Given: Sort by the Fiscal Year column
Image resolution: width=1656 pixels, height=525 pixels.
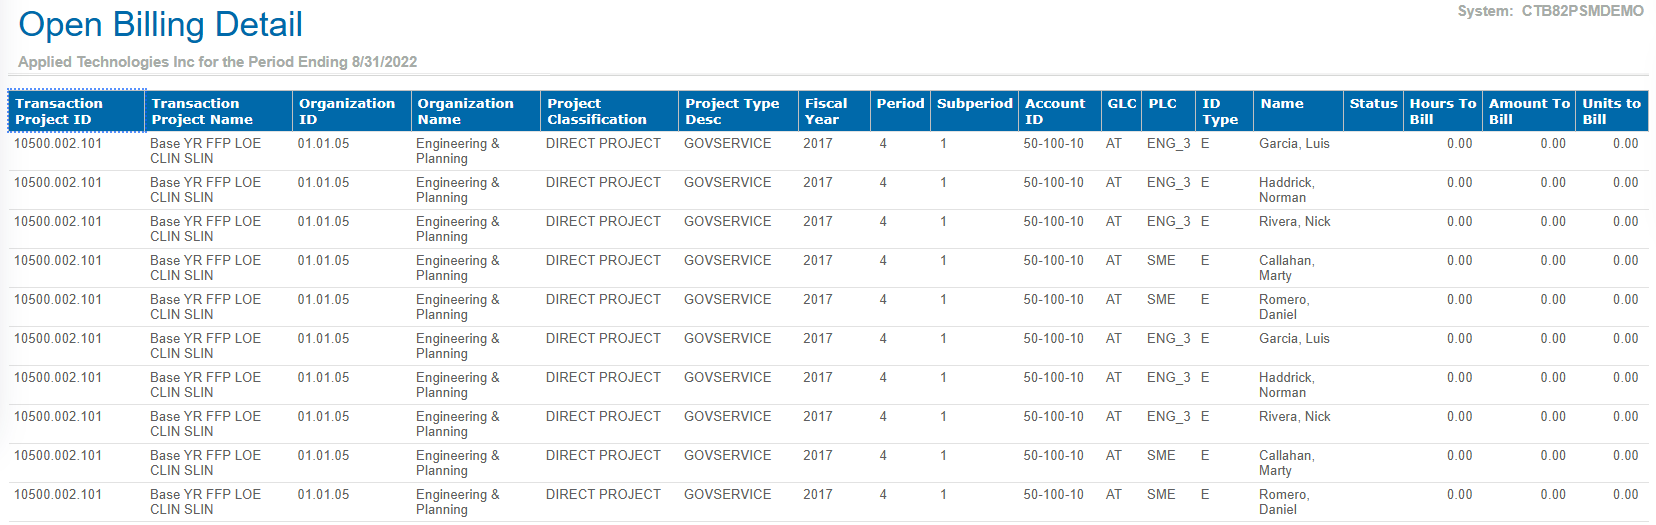Looking at the screenshot, I should click(826, 111).
